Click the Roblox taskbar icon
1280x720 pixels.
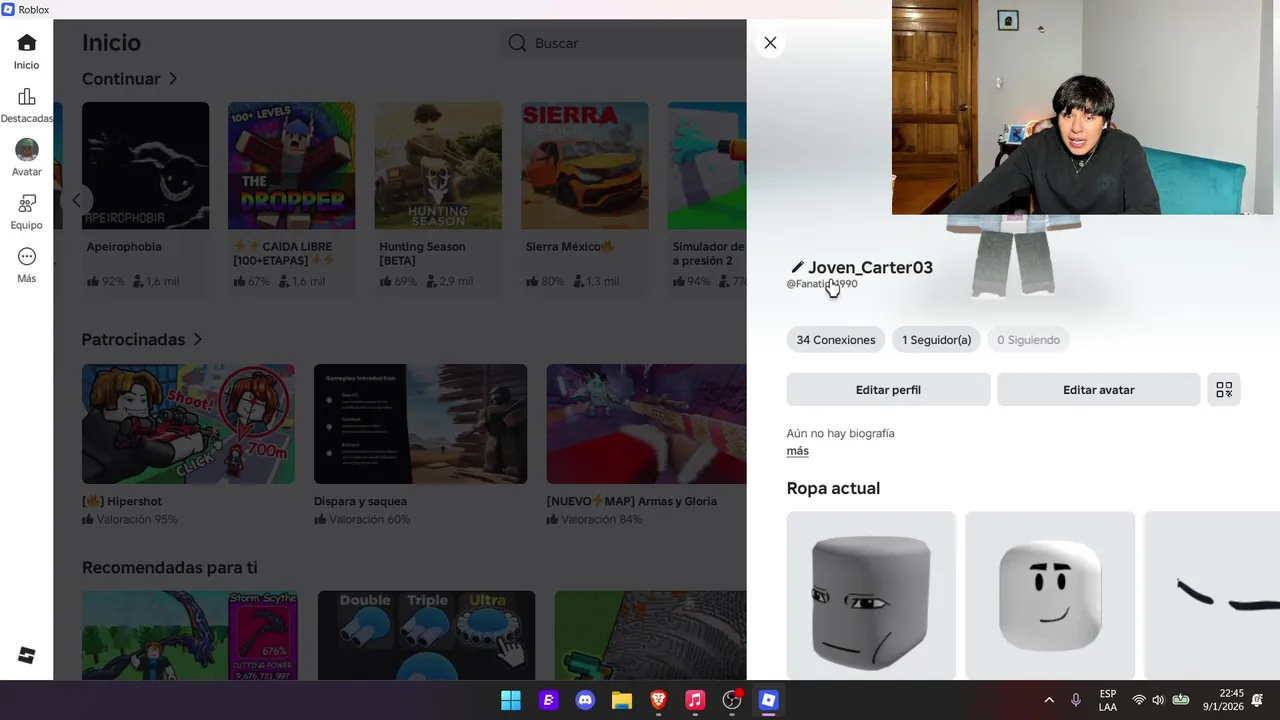coord(768,700)
